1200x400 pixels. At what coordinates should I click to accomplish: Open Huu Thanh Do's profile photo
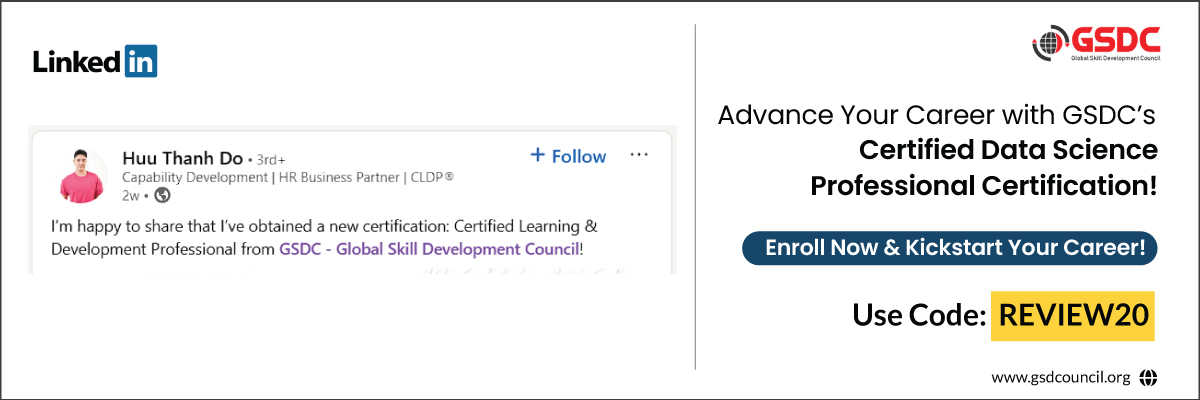(83, 175)
